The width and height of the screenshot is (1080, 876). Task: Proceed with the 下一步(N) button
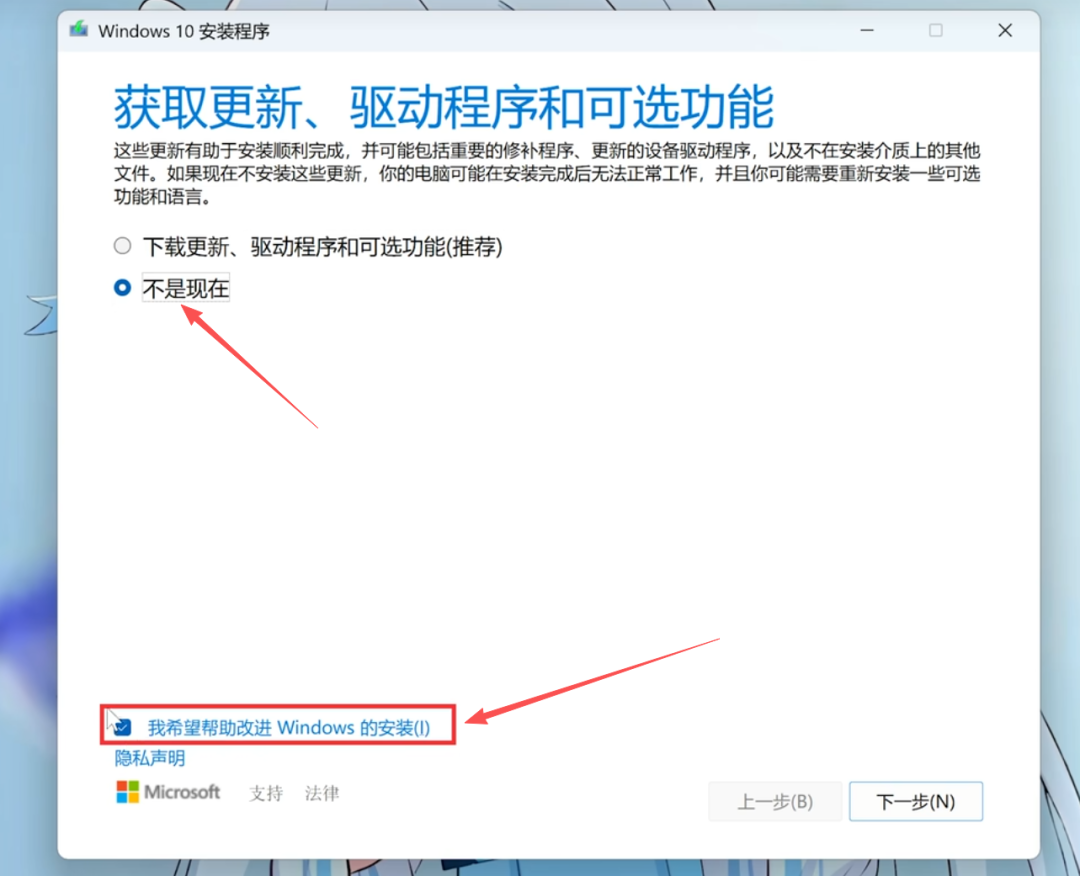click(x=915, y=801)
